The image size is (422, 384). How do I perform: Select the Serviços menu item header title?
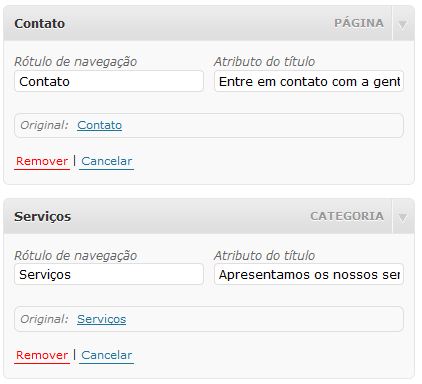point(42,217)
